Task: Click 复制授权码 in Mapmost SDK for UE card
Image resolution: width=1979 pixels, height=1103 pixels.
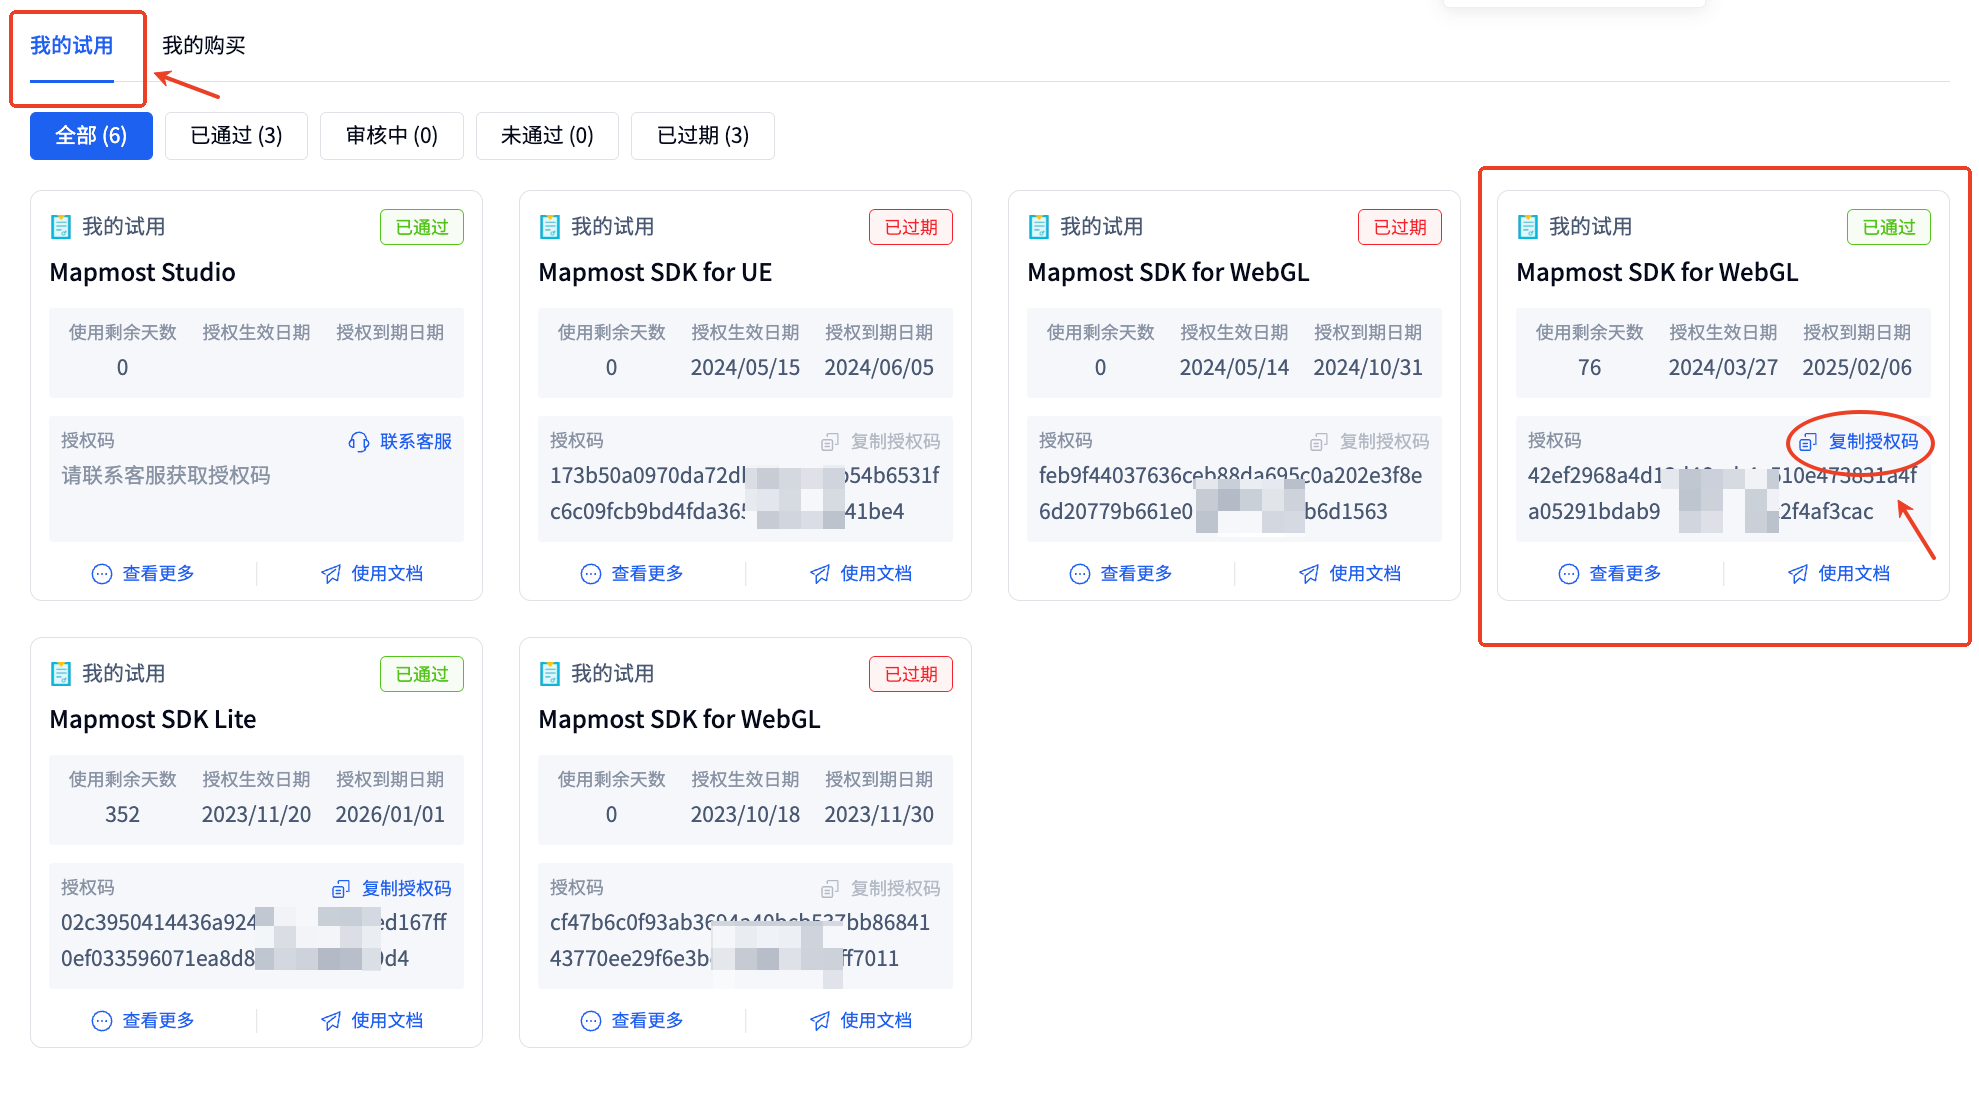Action: (895, 442)
